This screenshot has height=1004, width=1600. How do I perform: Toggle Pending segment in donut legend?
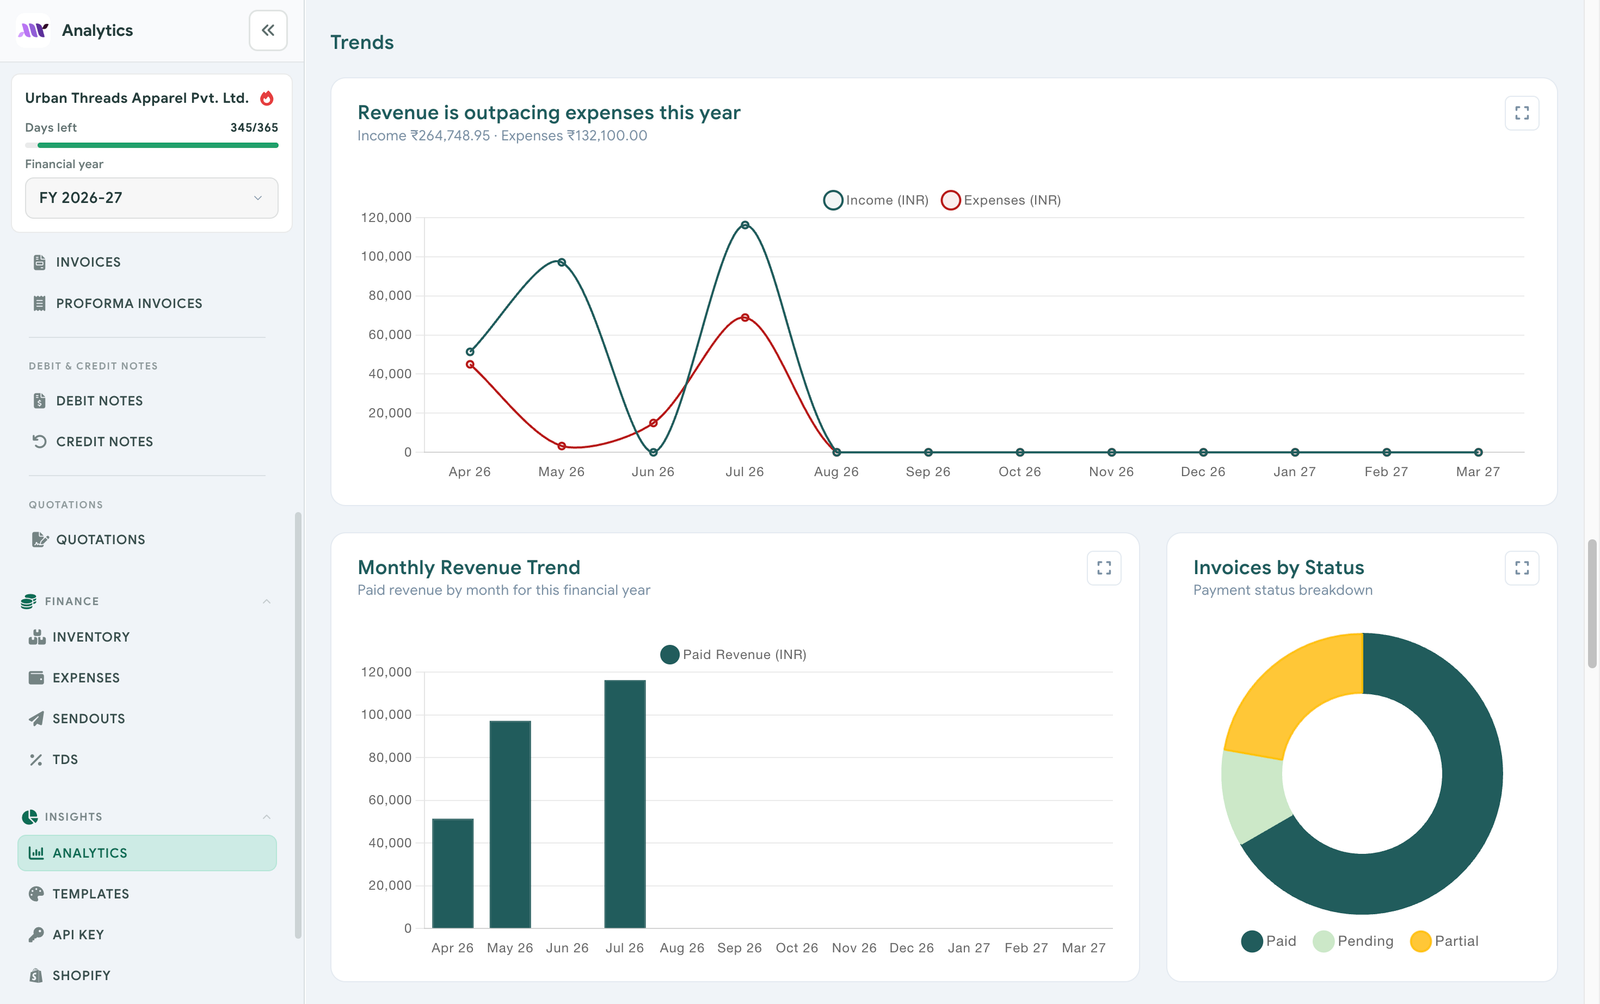1353,941
